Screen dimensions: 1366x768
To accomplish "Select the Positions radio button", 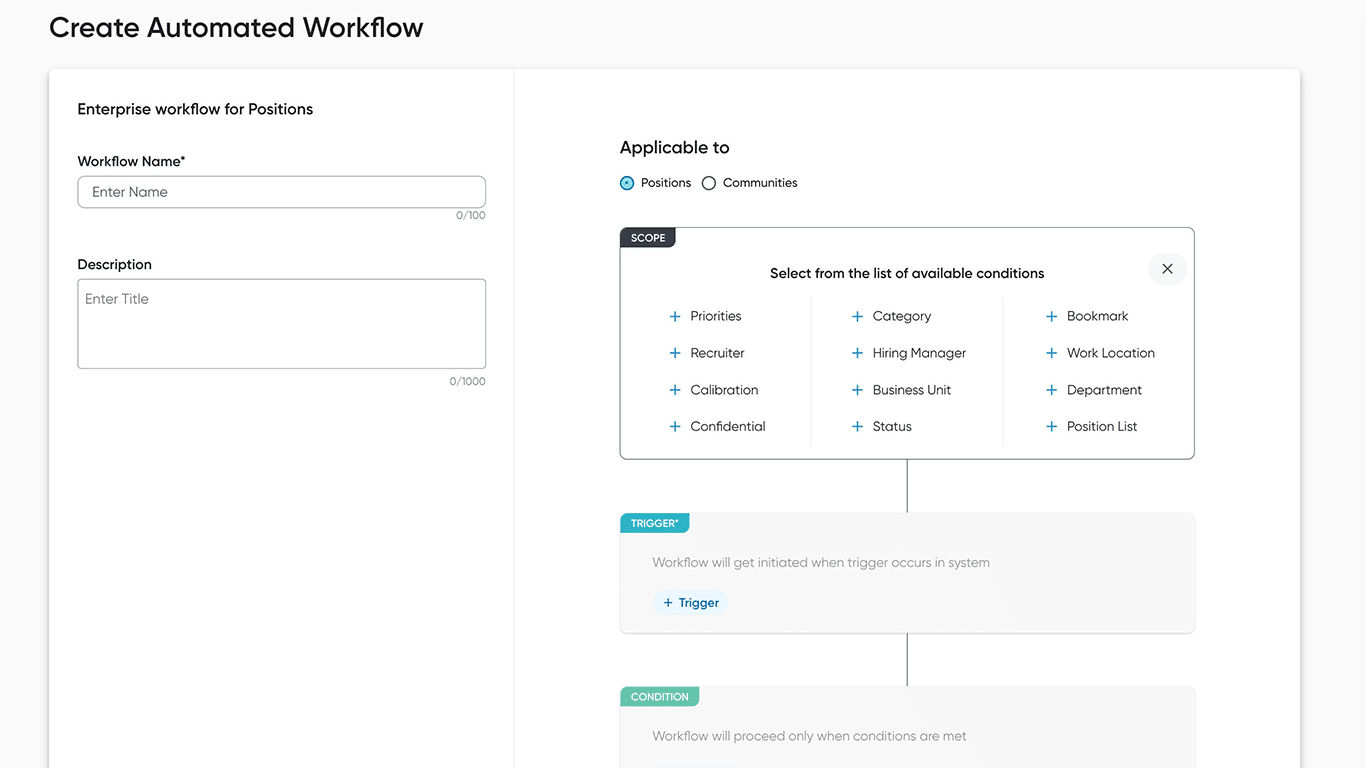I will pos(626,183).
